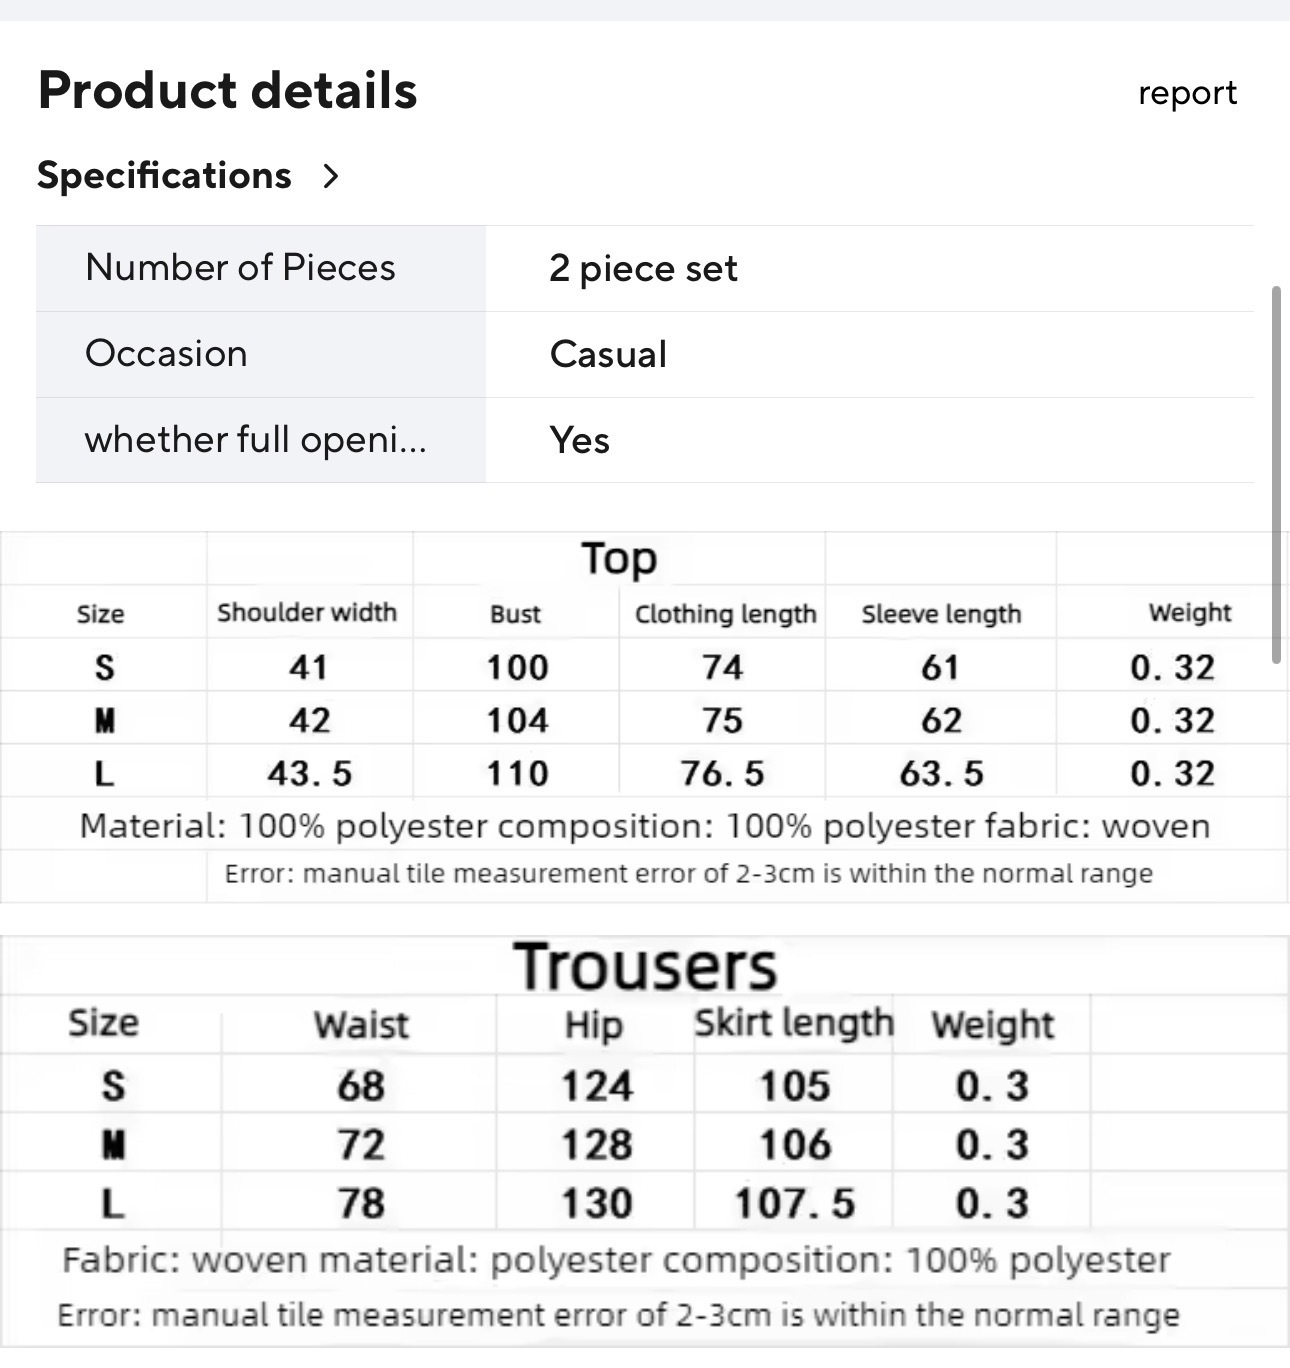Select the Occasion row label
The height and width of the screenshot is (1368, 1290).
point(166,353)
